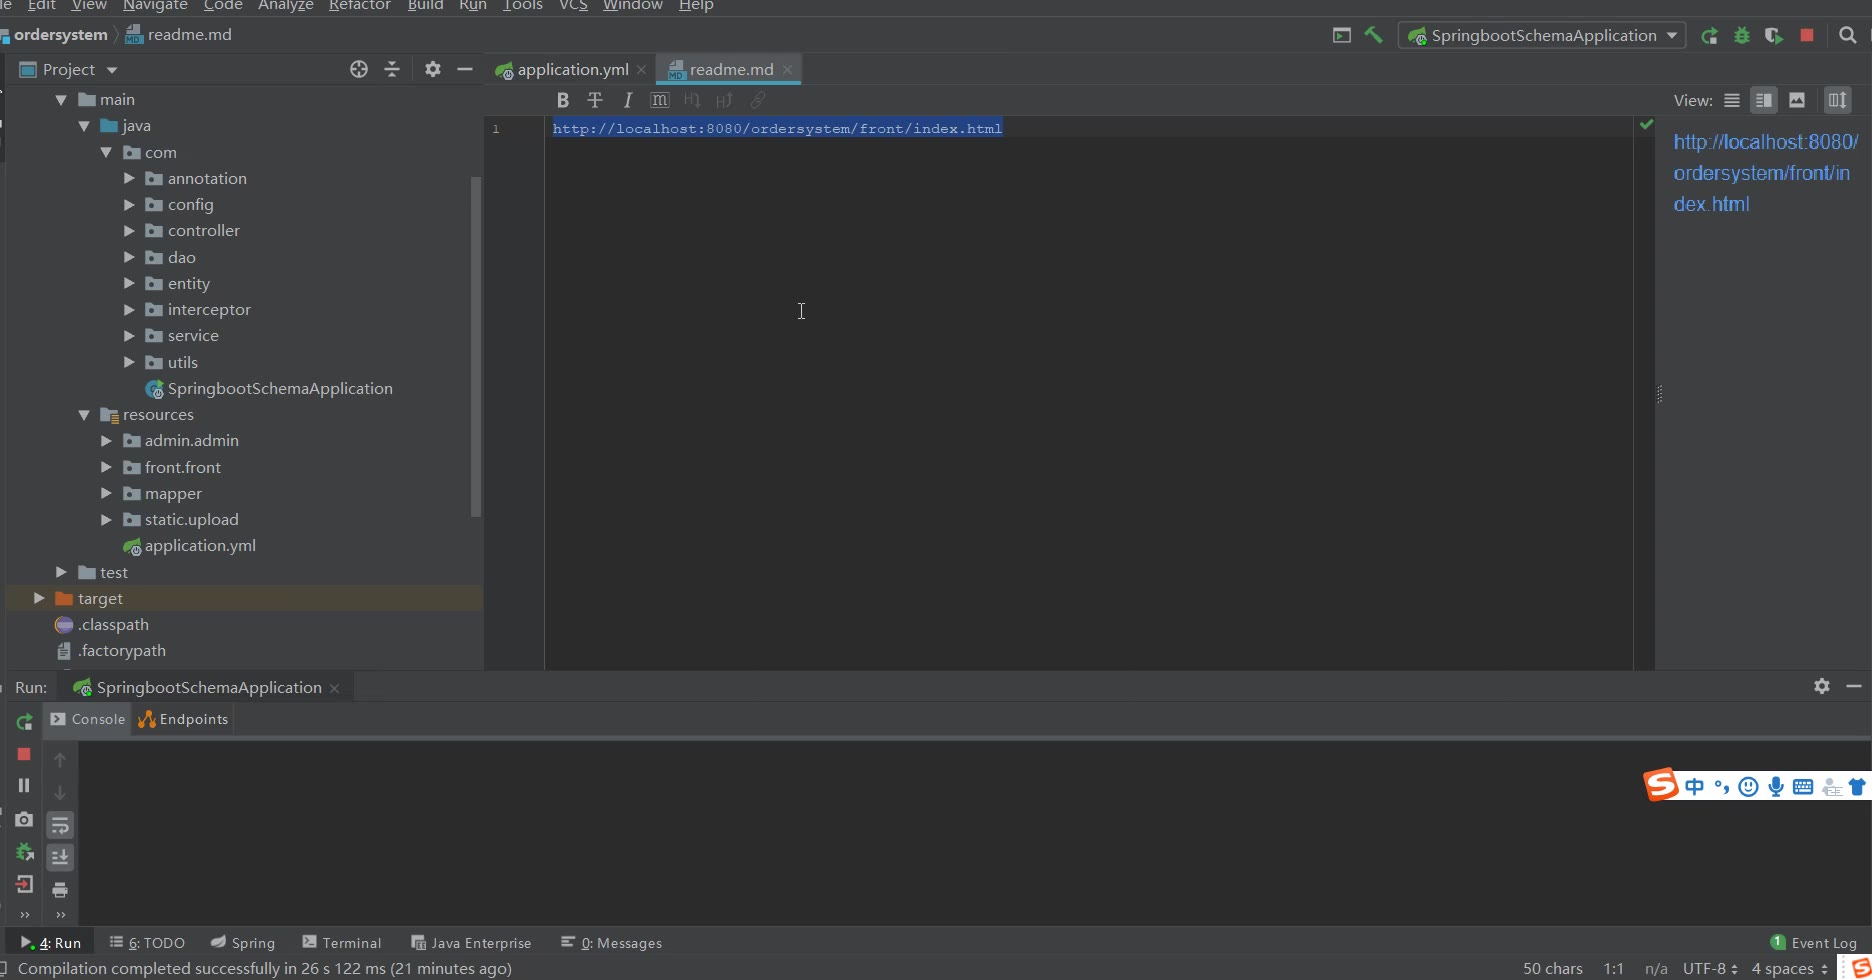The image size is (1872, 980).
Task: Open Run panel settings gear
Action: click(x=1822, y=686)
